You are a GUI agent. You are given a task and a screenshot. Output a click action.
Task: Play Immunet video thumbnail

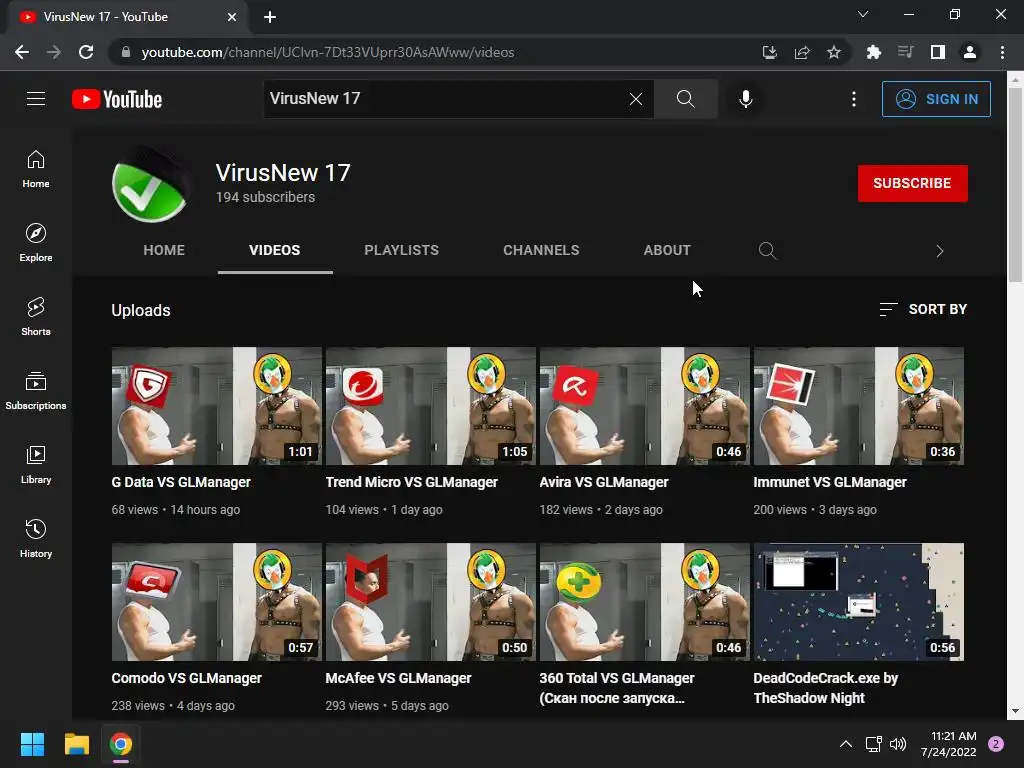point(858,406)
